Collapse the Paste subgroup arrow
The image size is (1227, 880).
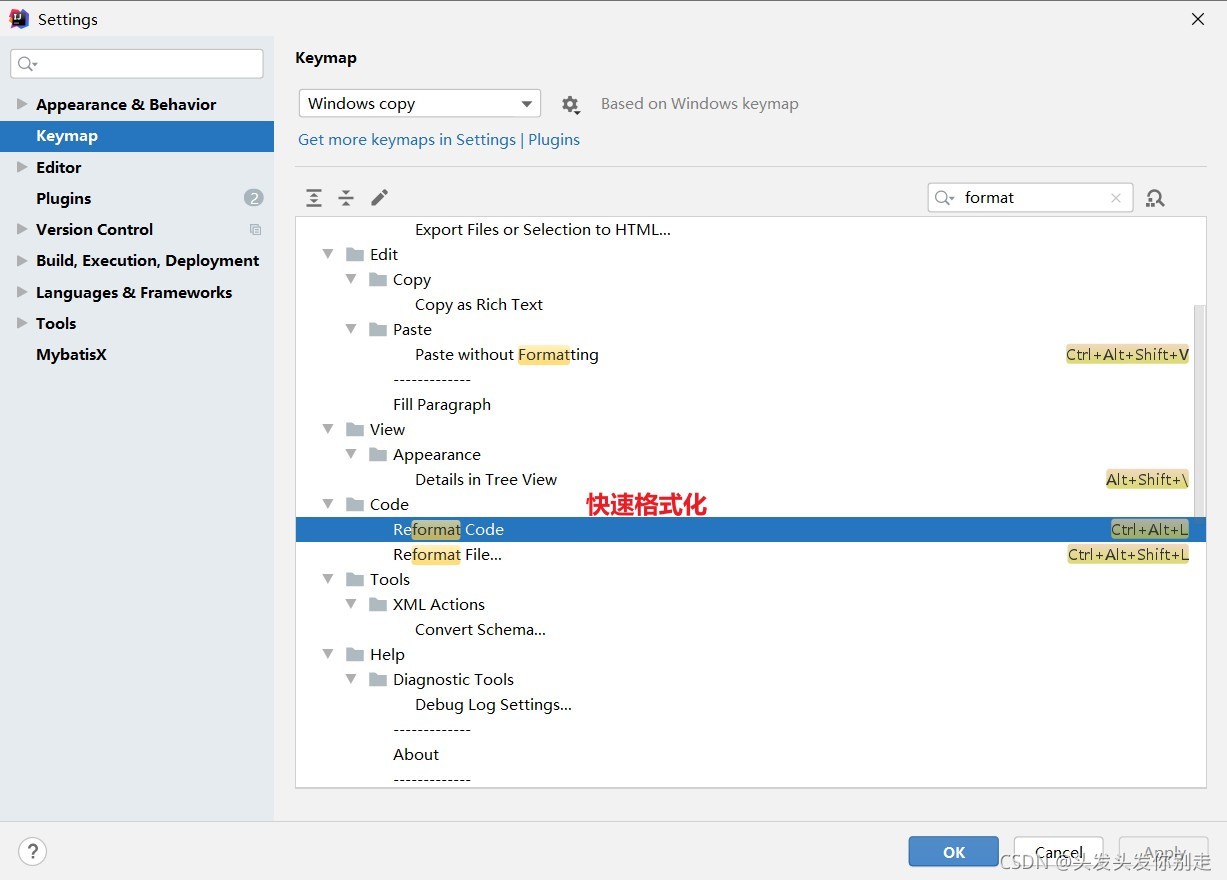tap(351, 329)
